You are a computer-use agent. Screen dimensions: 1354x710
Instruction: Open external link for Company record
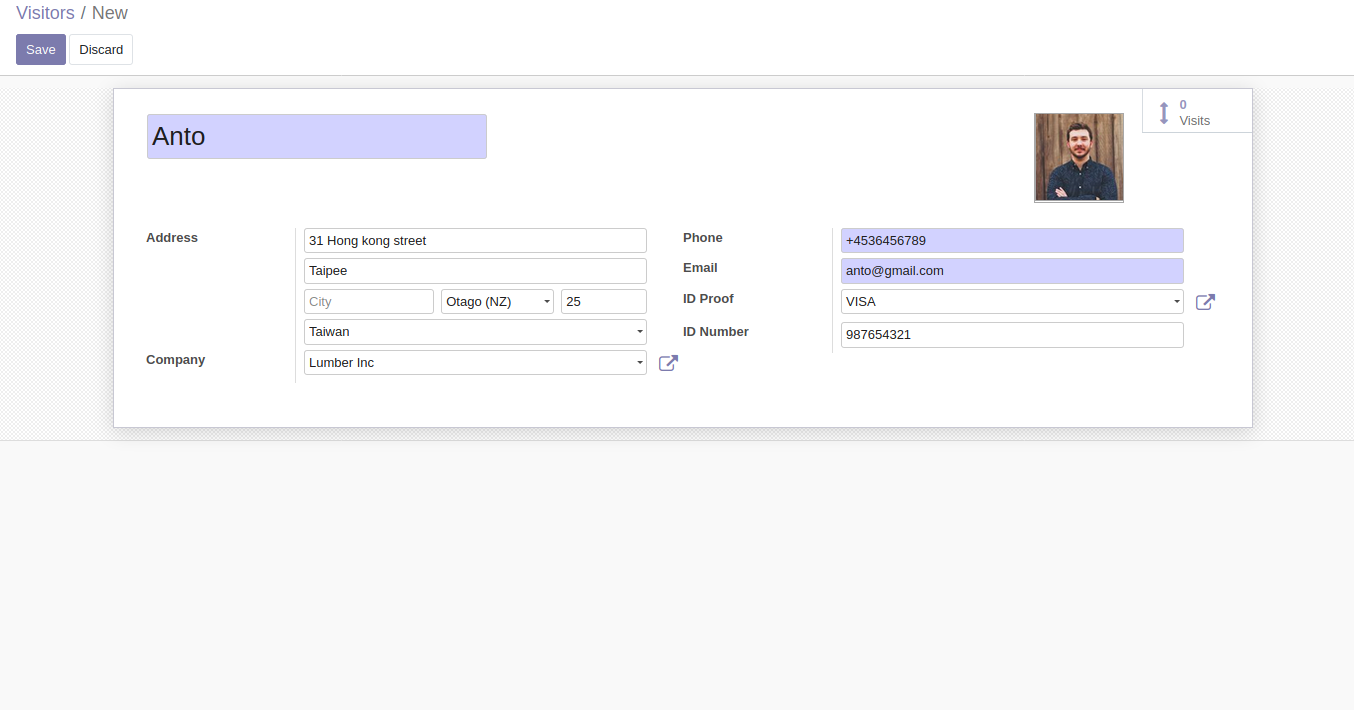668,363
